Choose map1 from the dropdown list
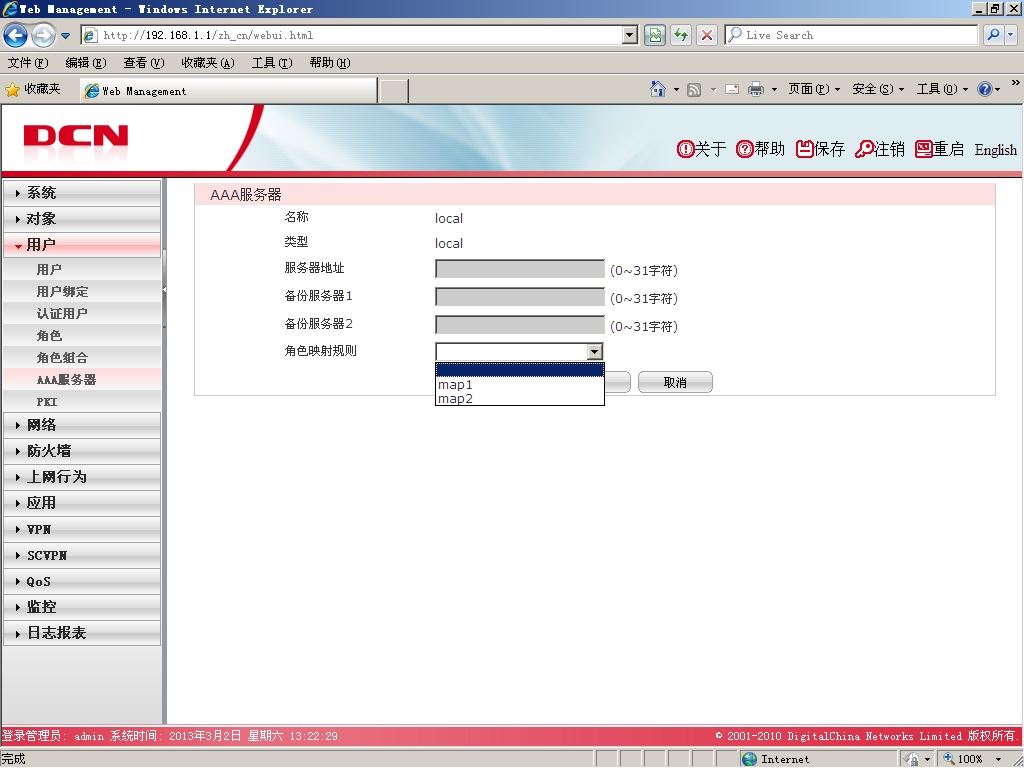1024x768 pixels. (x=520, y=385)
